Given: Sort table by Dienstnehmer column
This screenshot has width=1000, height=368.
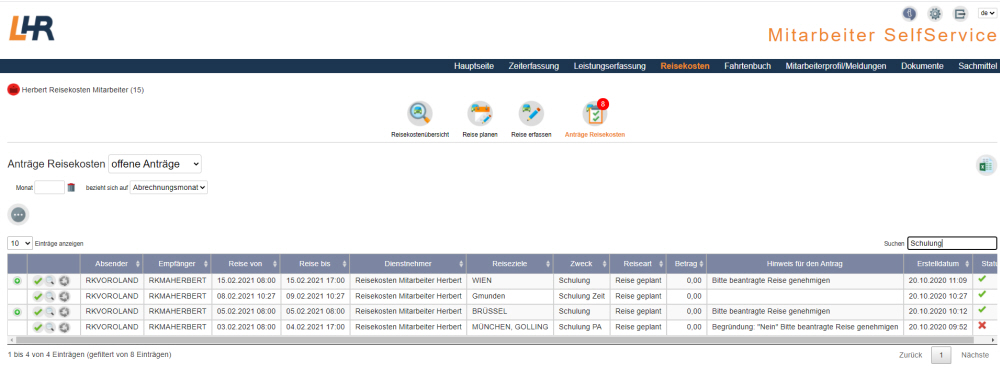Looking at the screenshot, I should tap(408, 263).
